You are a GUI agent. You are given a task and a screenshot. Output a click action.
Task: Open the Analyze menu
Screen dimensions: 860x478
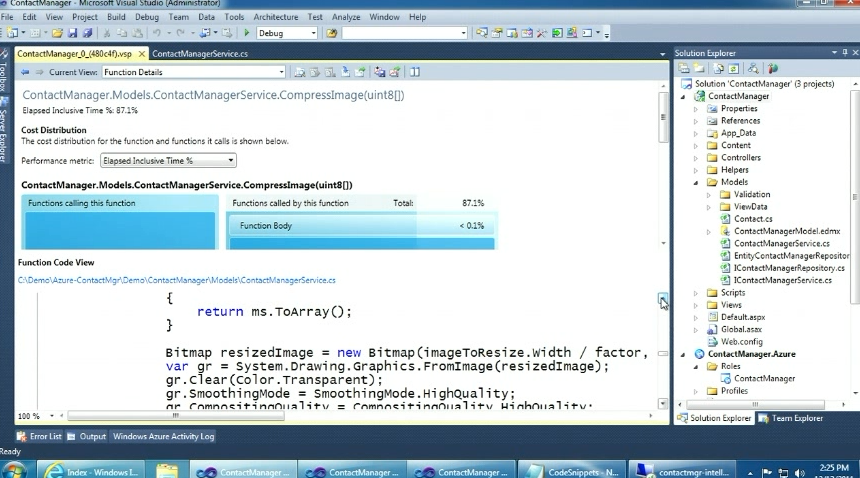click(346, 17)
